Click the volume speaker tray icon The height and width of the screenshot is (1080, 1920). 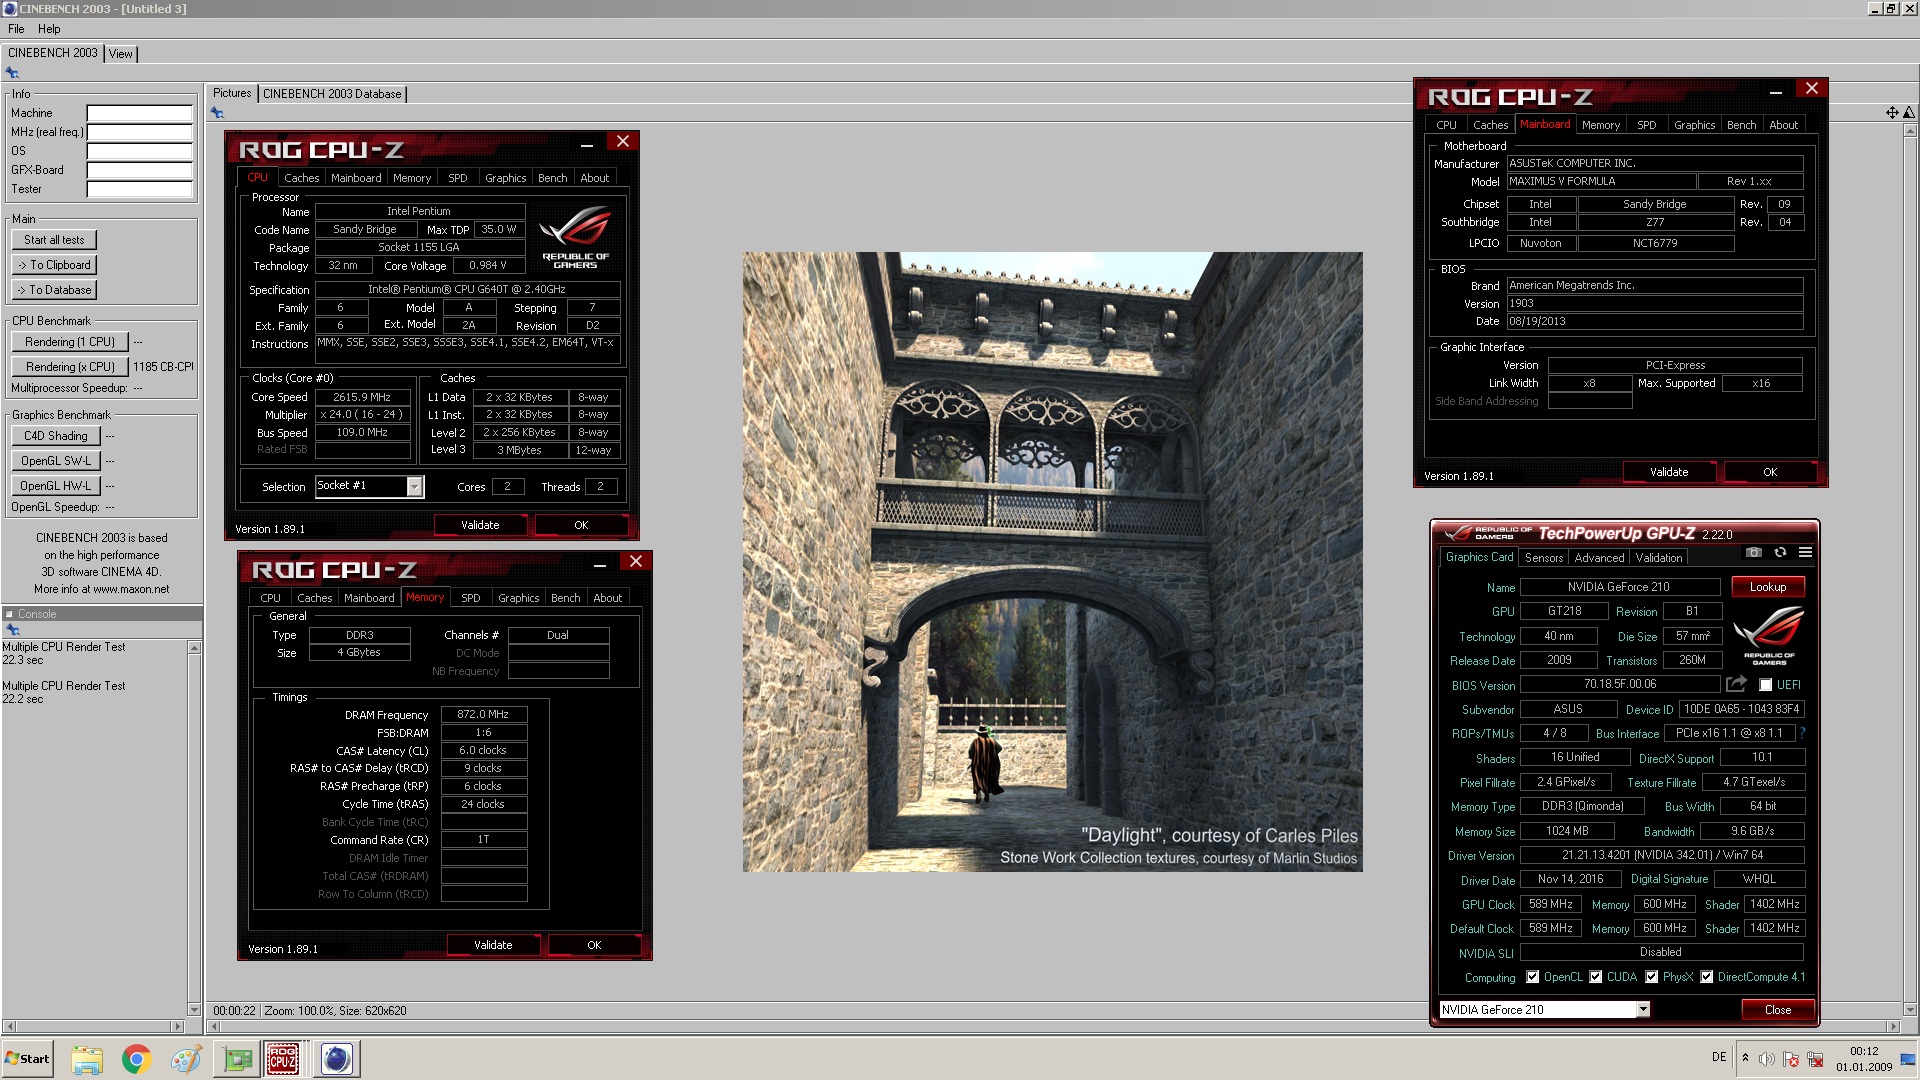pyautogui.click(x=1767, y=1058)
